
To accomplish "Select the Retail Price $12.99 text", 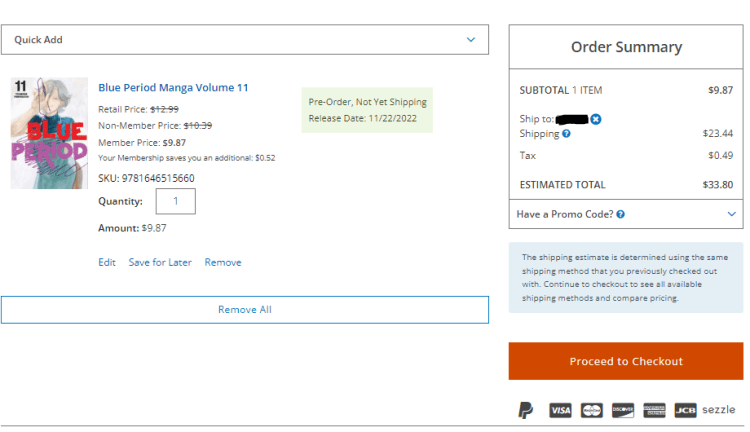I will pyautogui.click(x=138, y=109).
